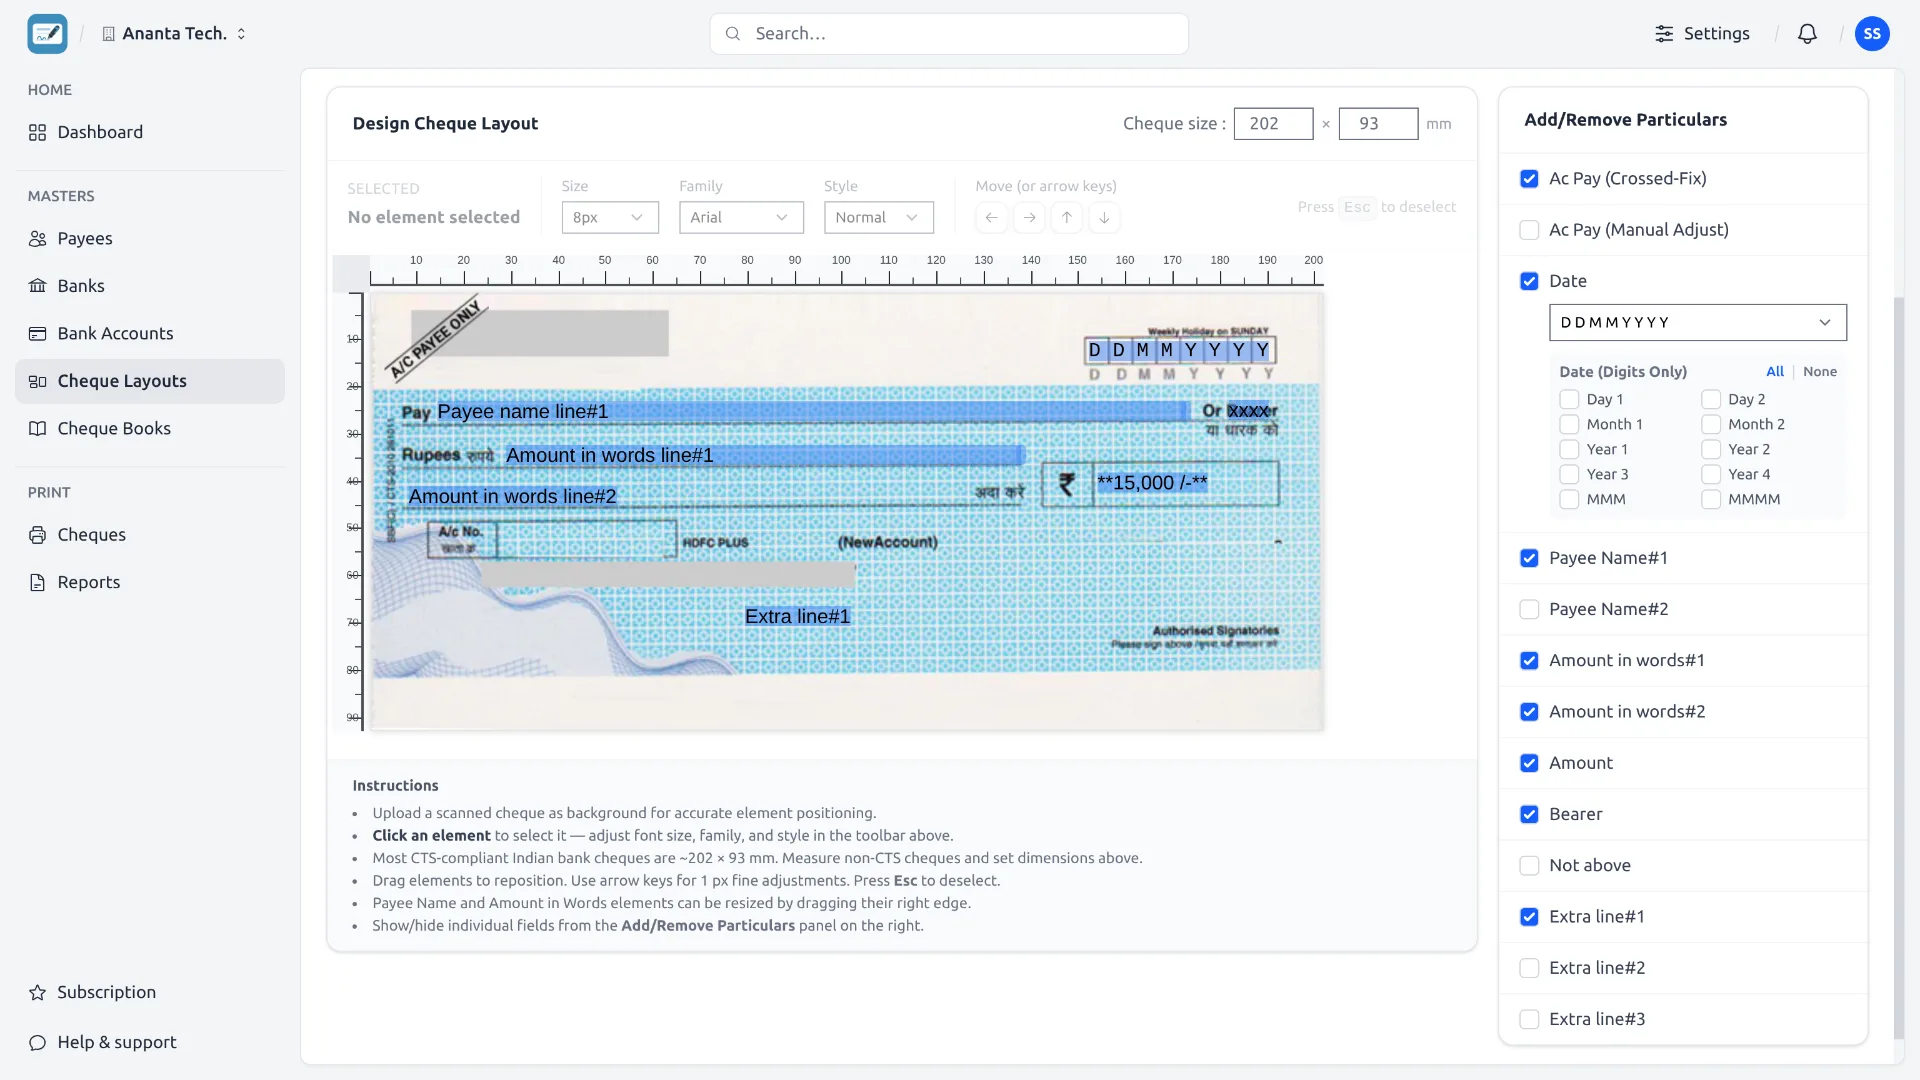Viewport: 1920px width, 1080px height.
Task: Edit the cheque width field 202
Action: [1273, 123]
